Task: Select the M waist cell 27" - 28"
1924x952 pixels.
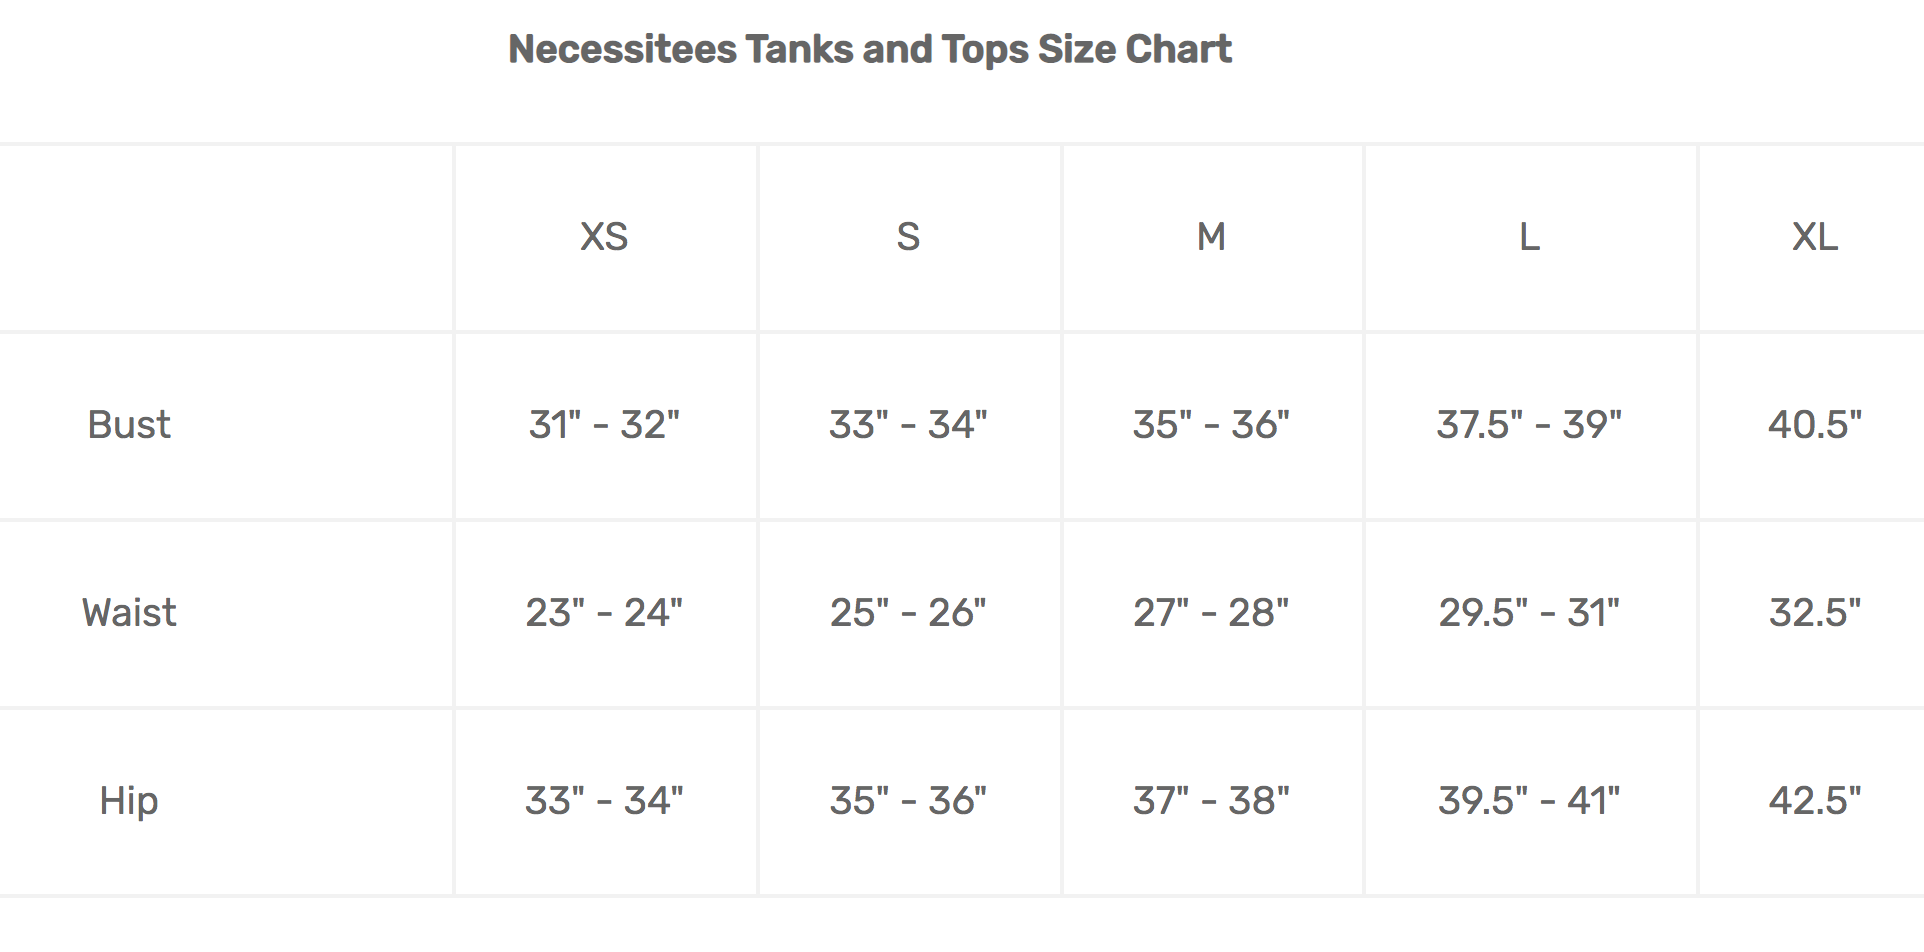Action: pos(1211,613)
